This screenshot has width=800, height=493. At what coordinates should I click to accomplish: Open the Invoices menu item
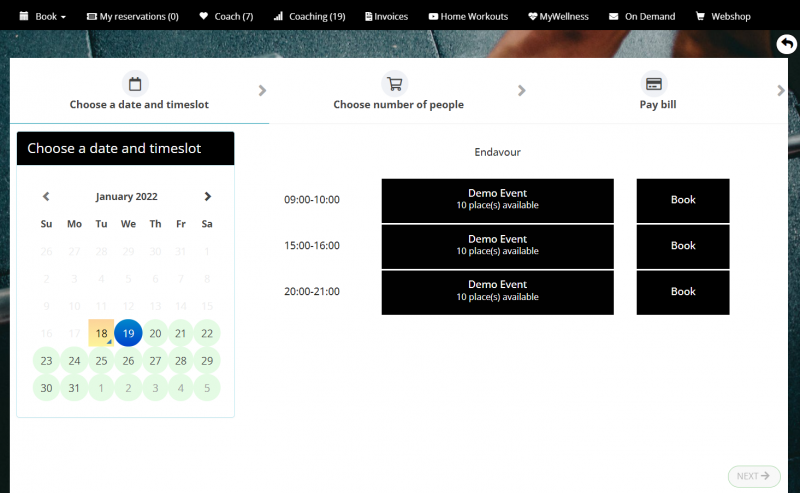pyautogui.click(x=386, y=16)
